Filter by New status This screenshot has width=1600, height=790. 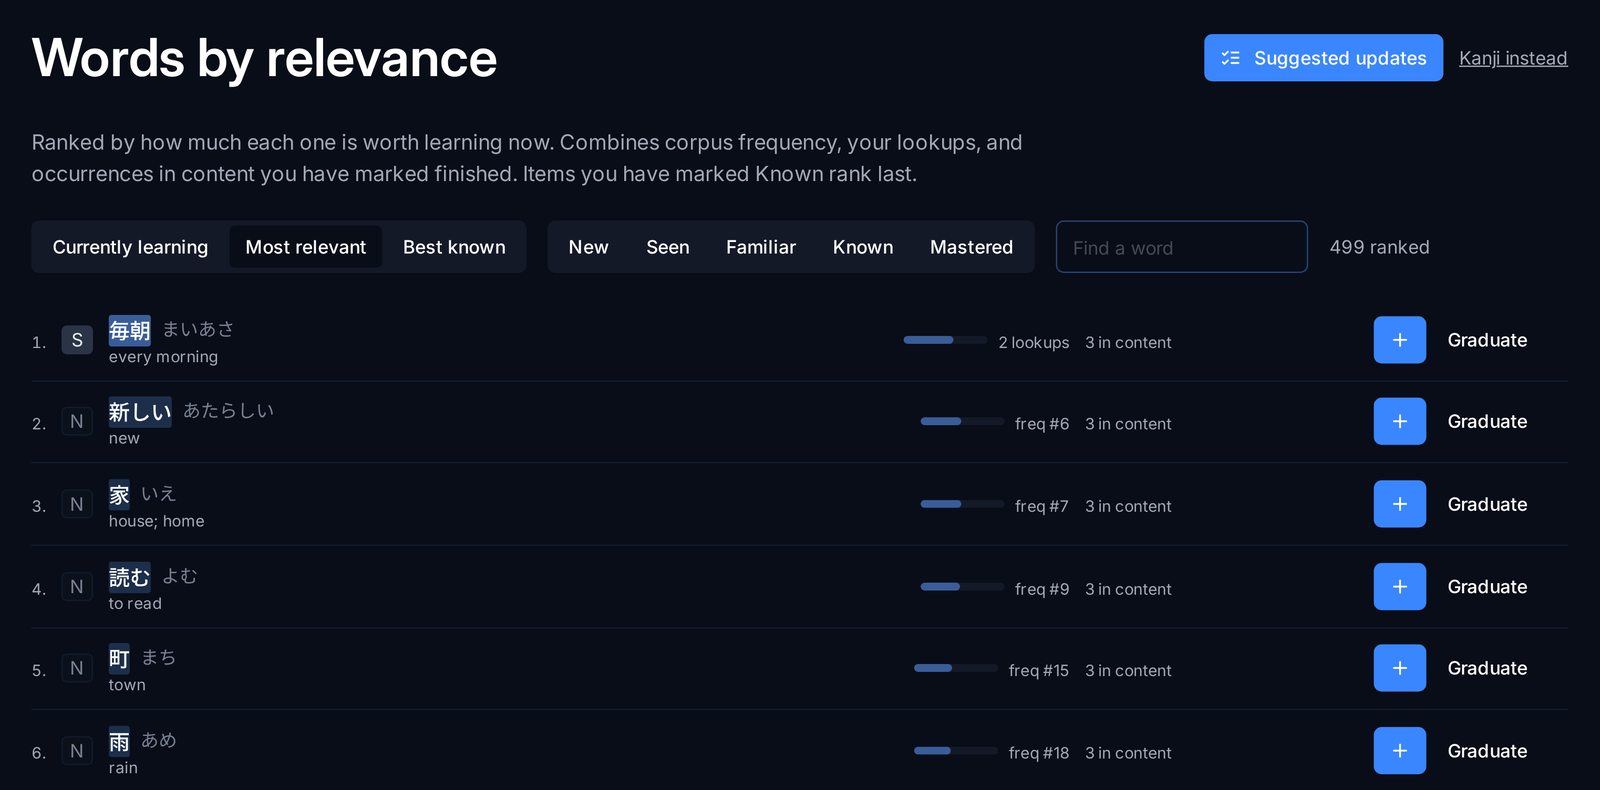click(589, 247)
